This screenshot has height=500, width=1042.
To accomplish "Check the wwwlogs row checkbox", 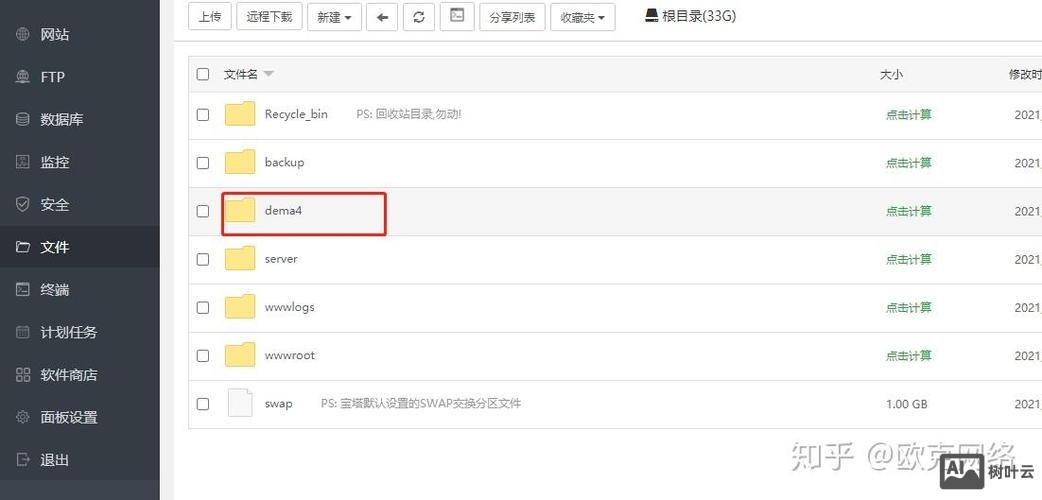I will [203, 307].
